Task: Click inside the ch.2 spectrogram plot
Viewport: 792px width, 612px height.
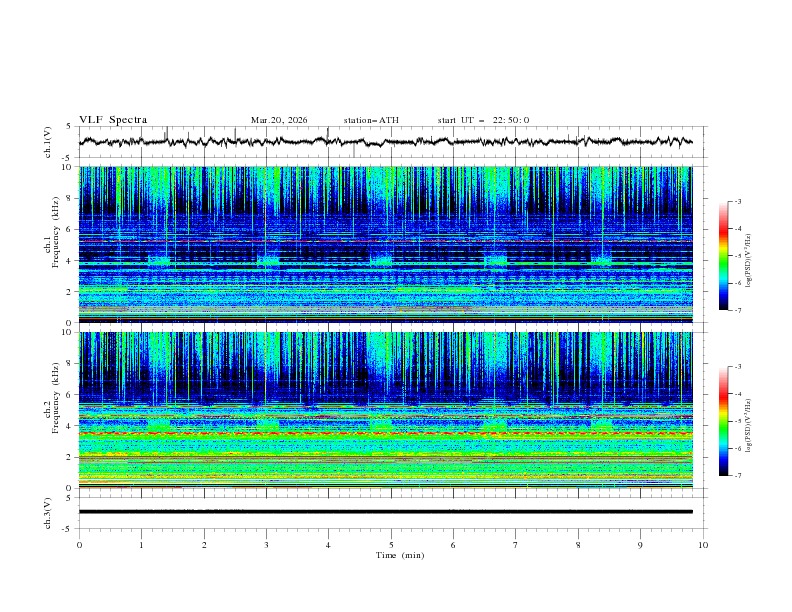Action: (x=390, y=409)
